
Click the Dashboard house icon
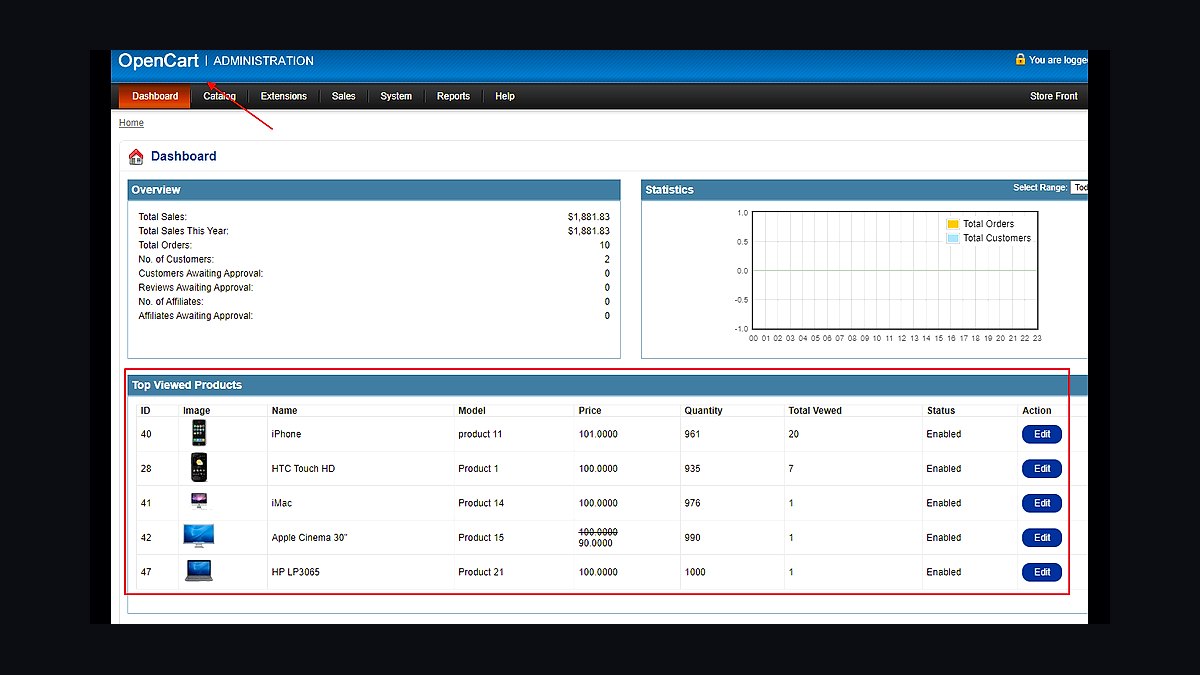point(136,156)
